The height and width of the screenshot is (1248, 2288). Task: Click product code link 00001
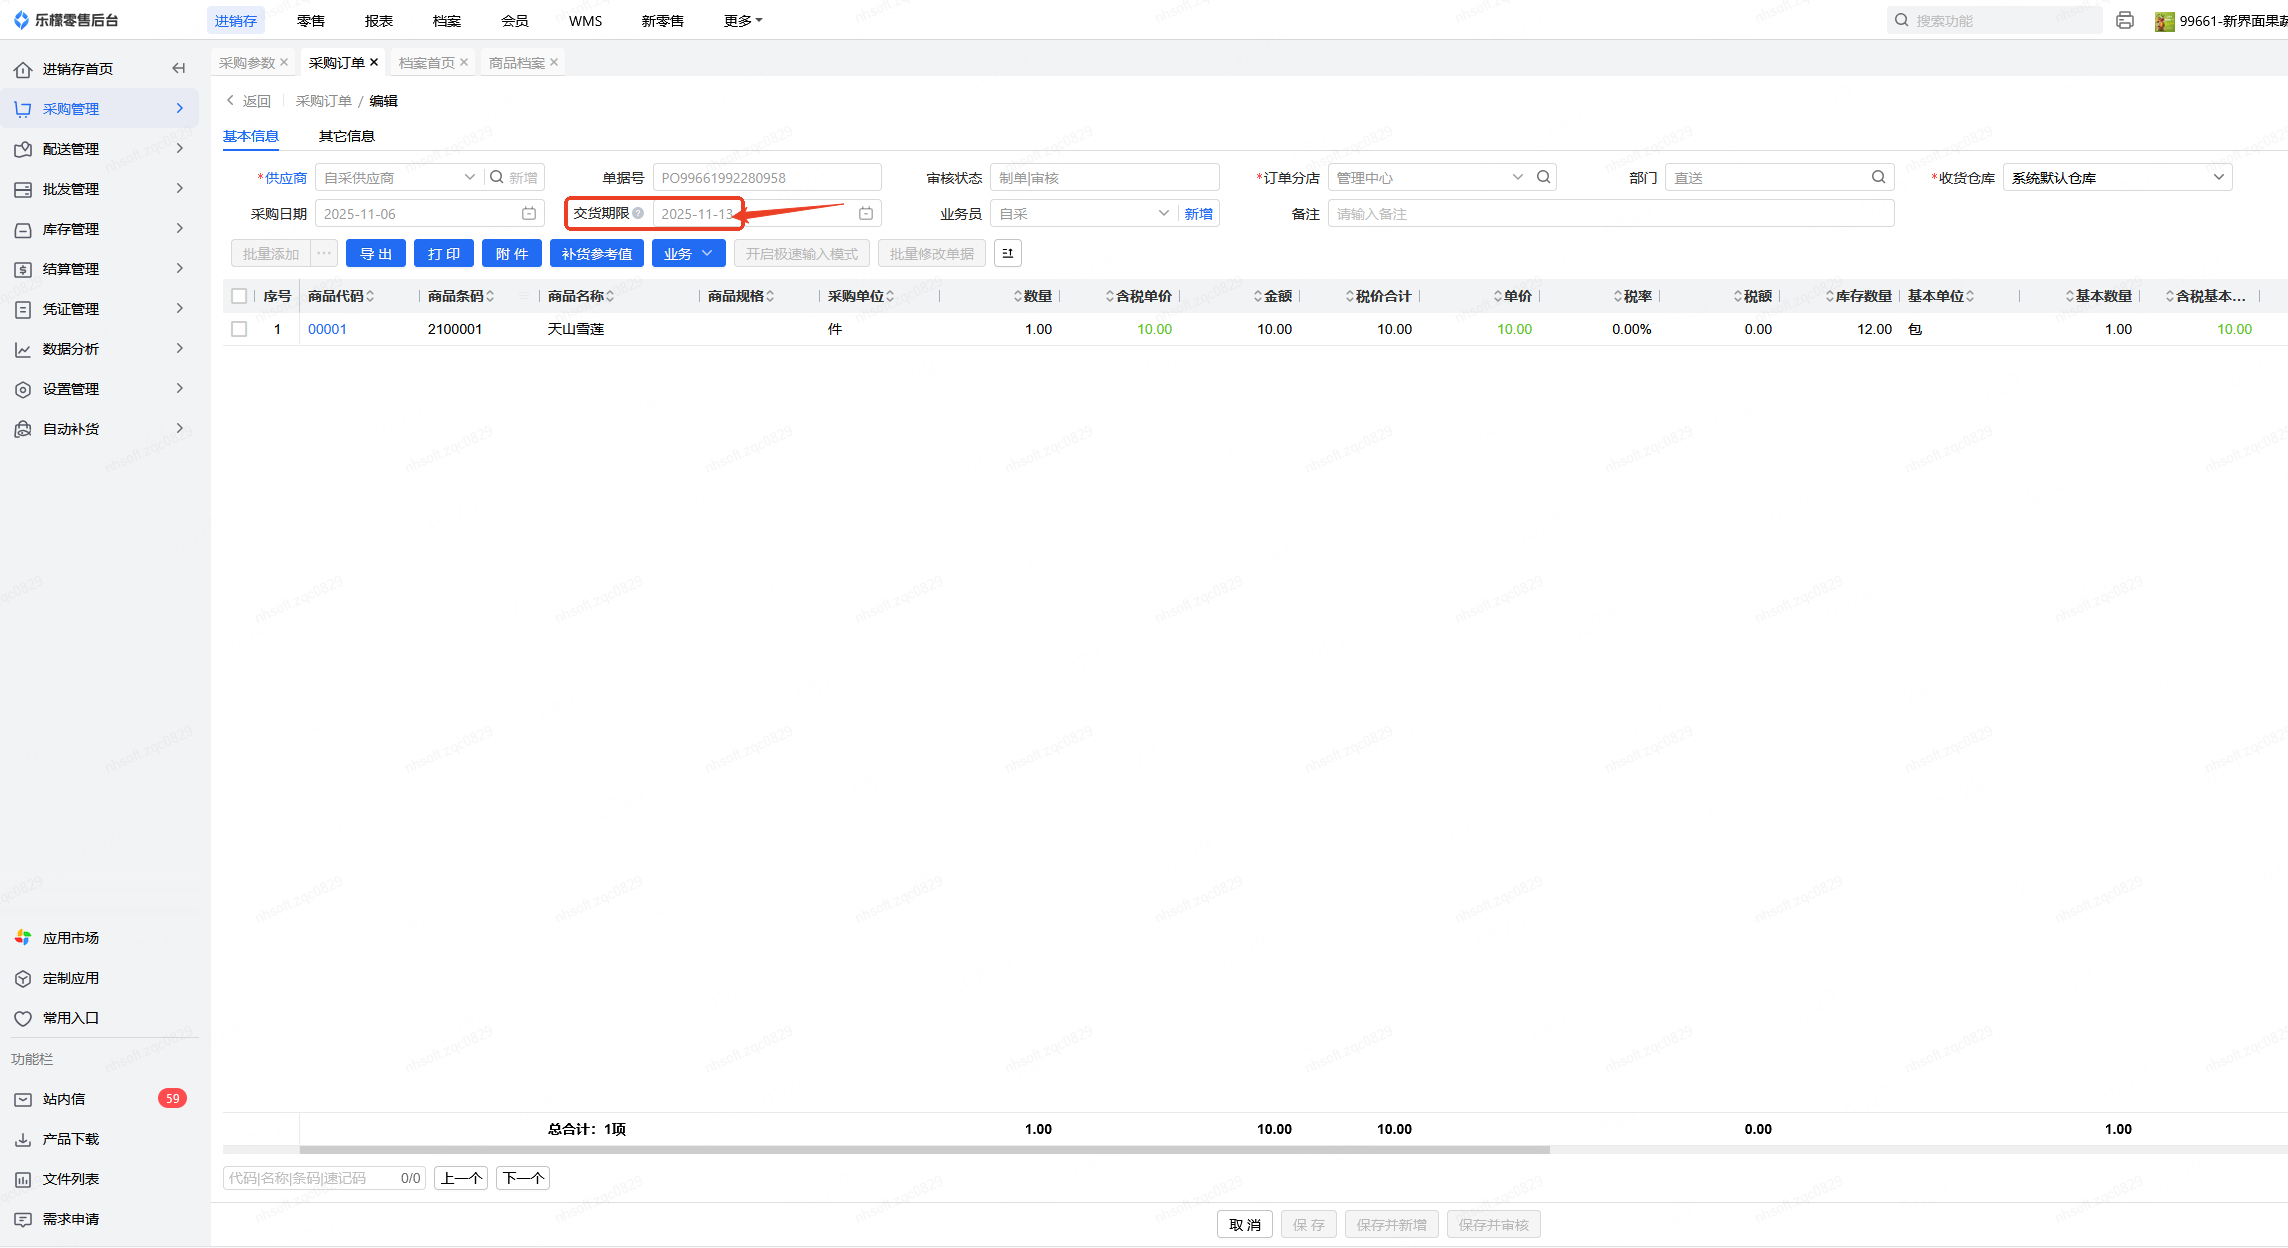(327, 329)
